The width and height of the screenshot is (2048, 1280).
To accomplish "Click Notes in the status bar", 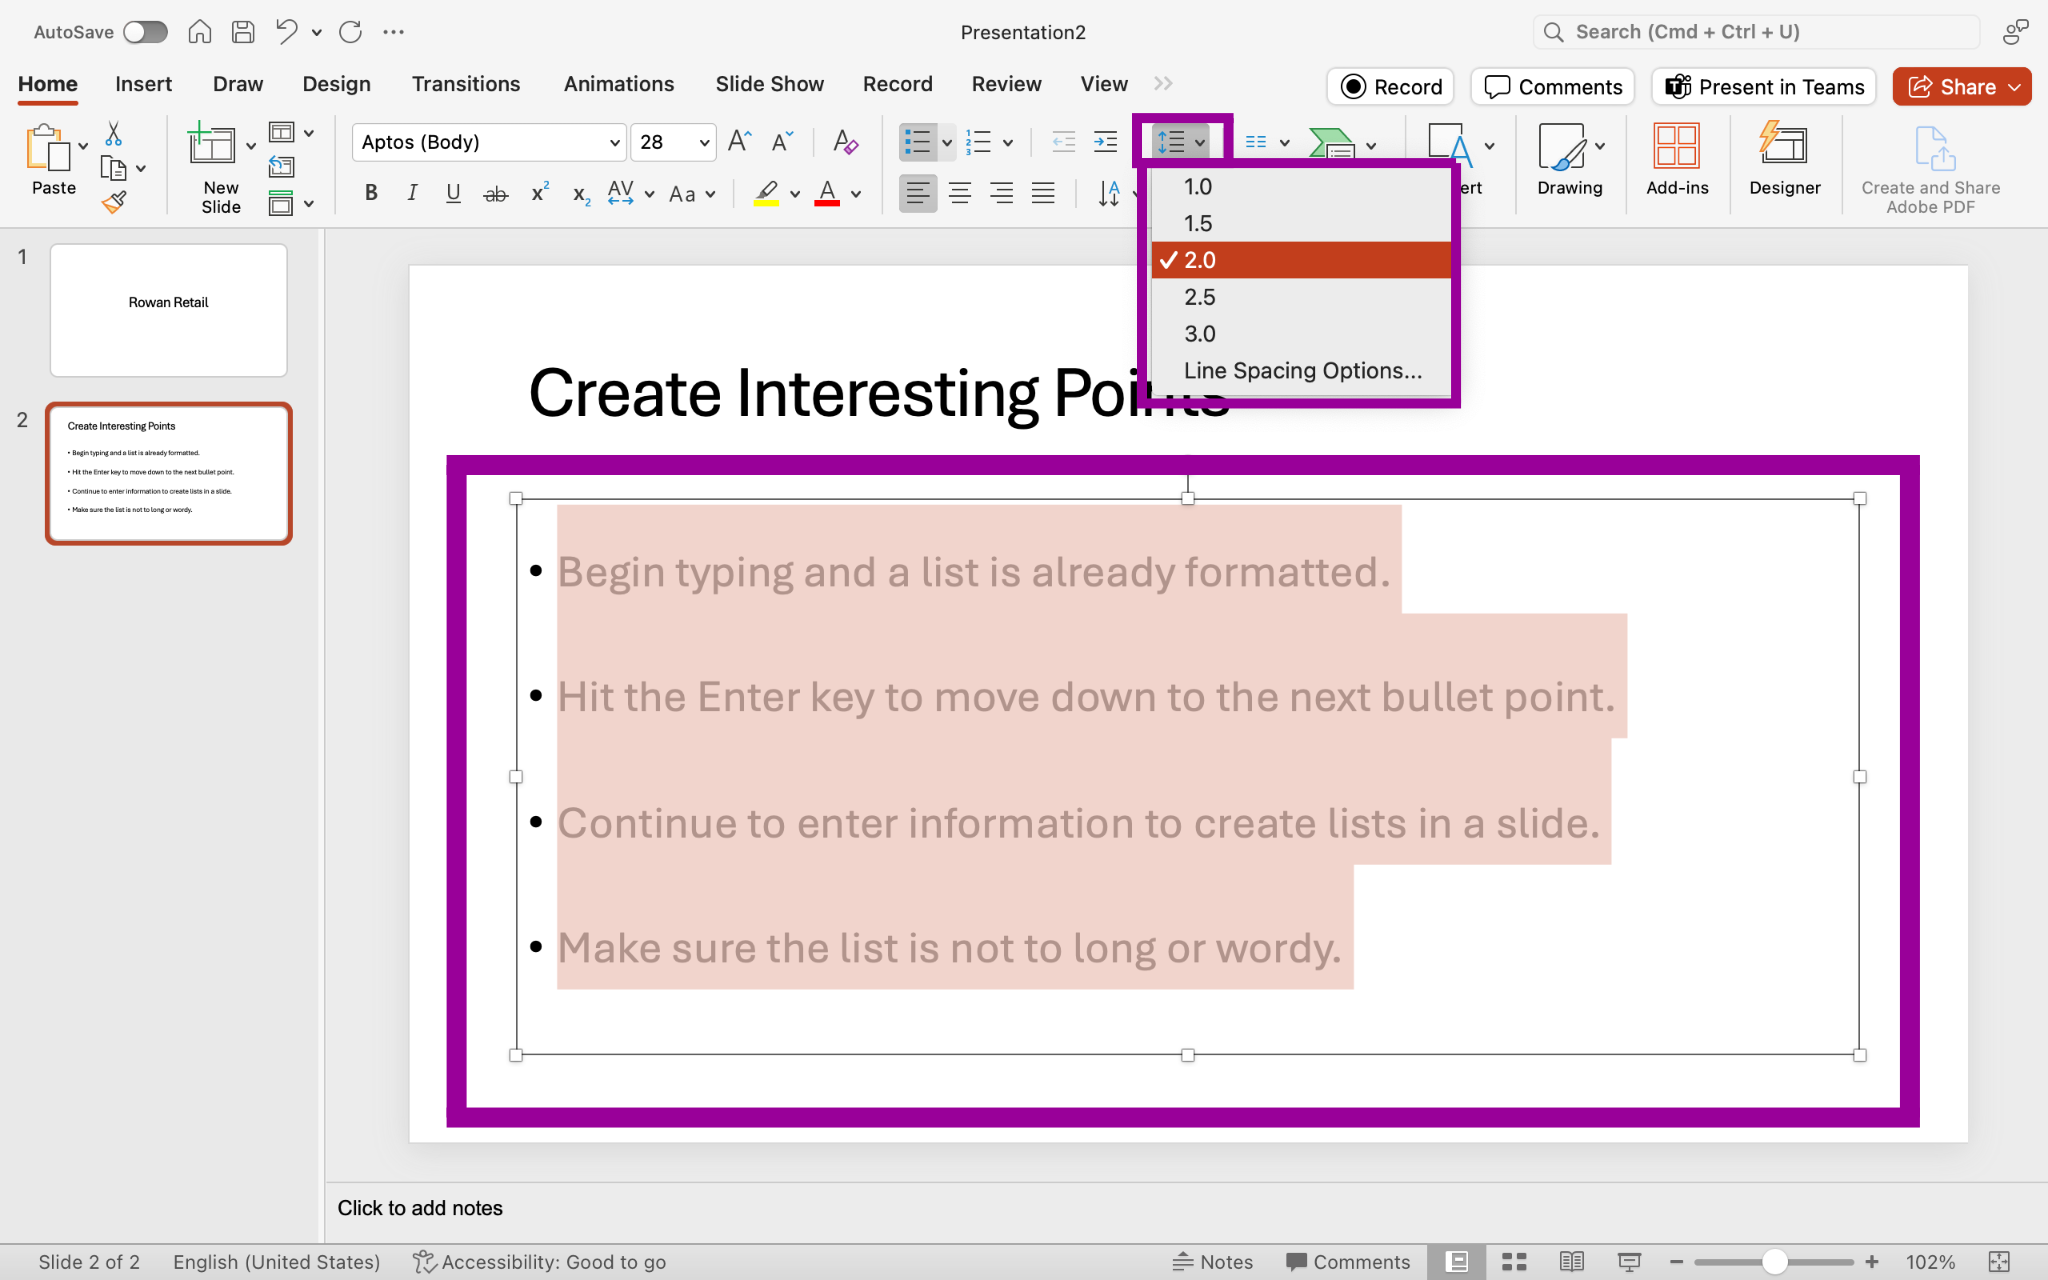I will pos(1212,1262).
